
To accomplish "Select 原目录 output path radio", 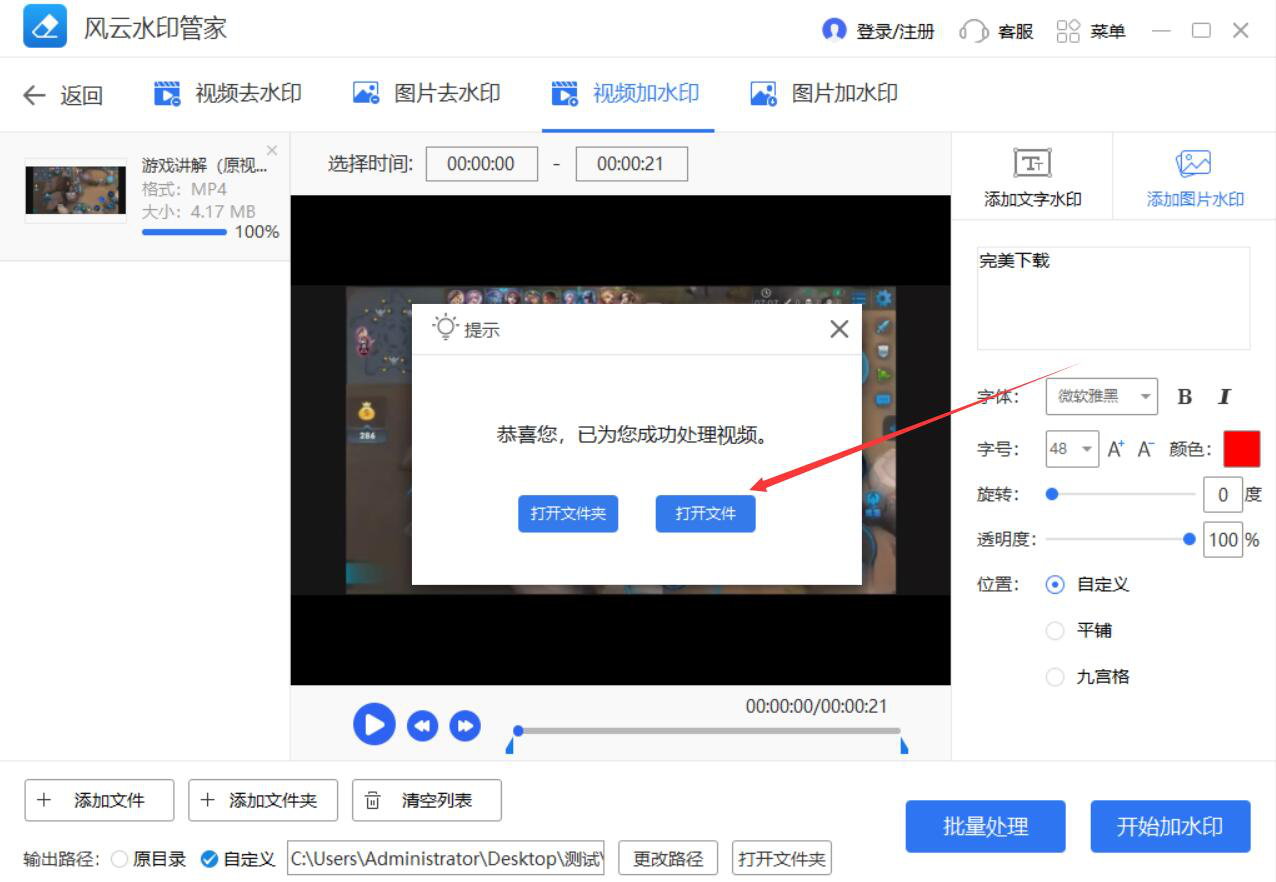I will point(119,859).
